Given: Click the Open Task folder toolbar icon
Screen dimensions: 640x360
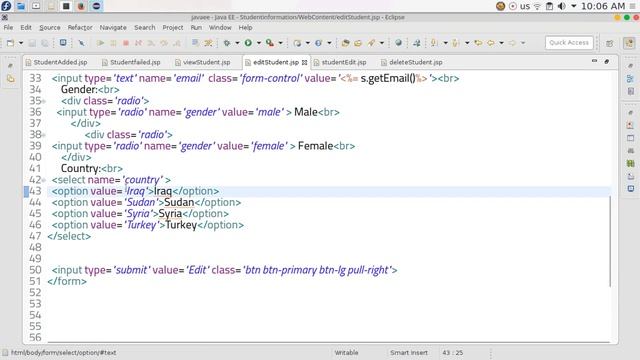Looking at the screenshot, I should (x=358, y=43).
